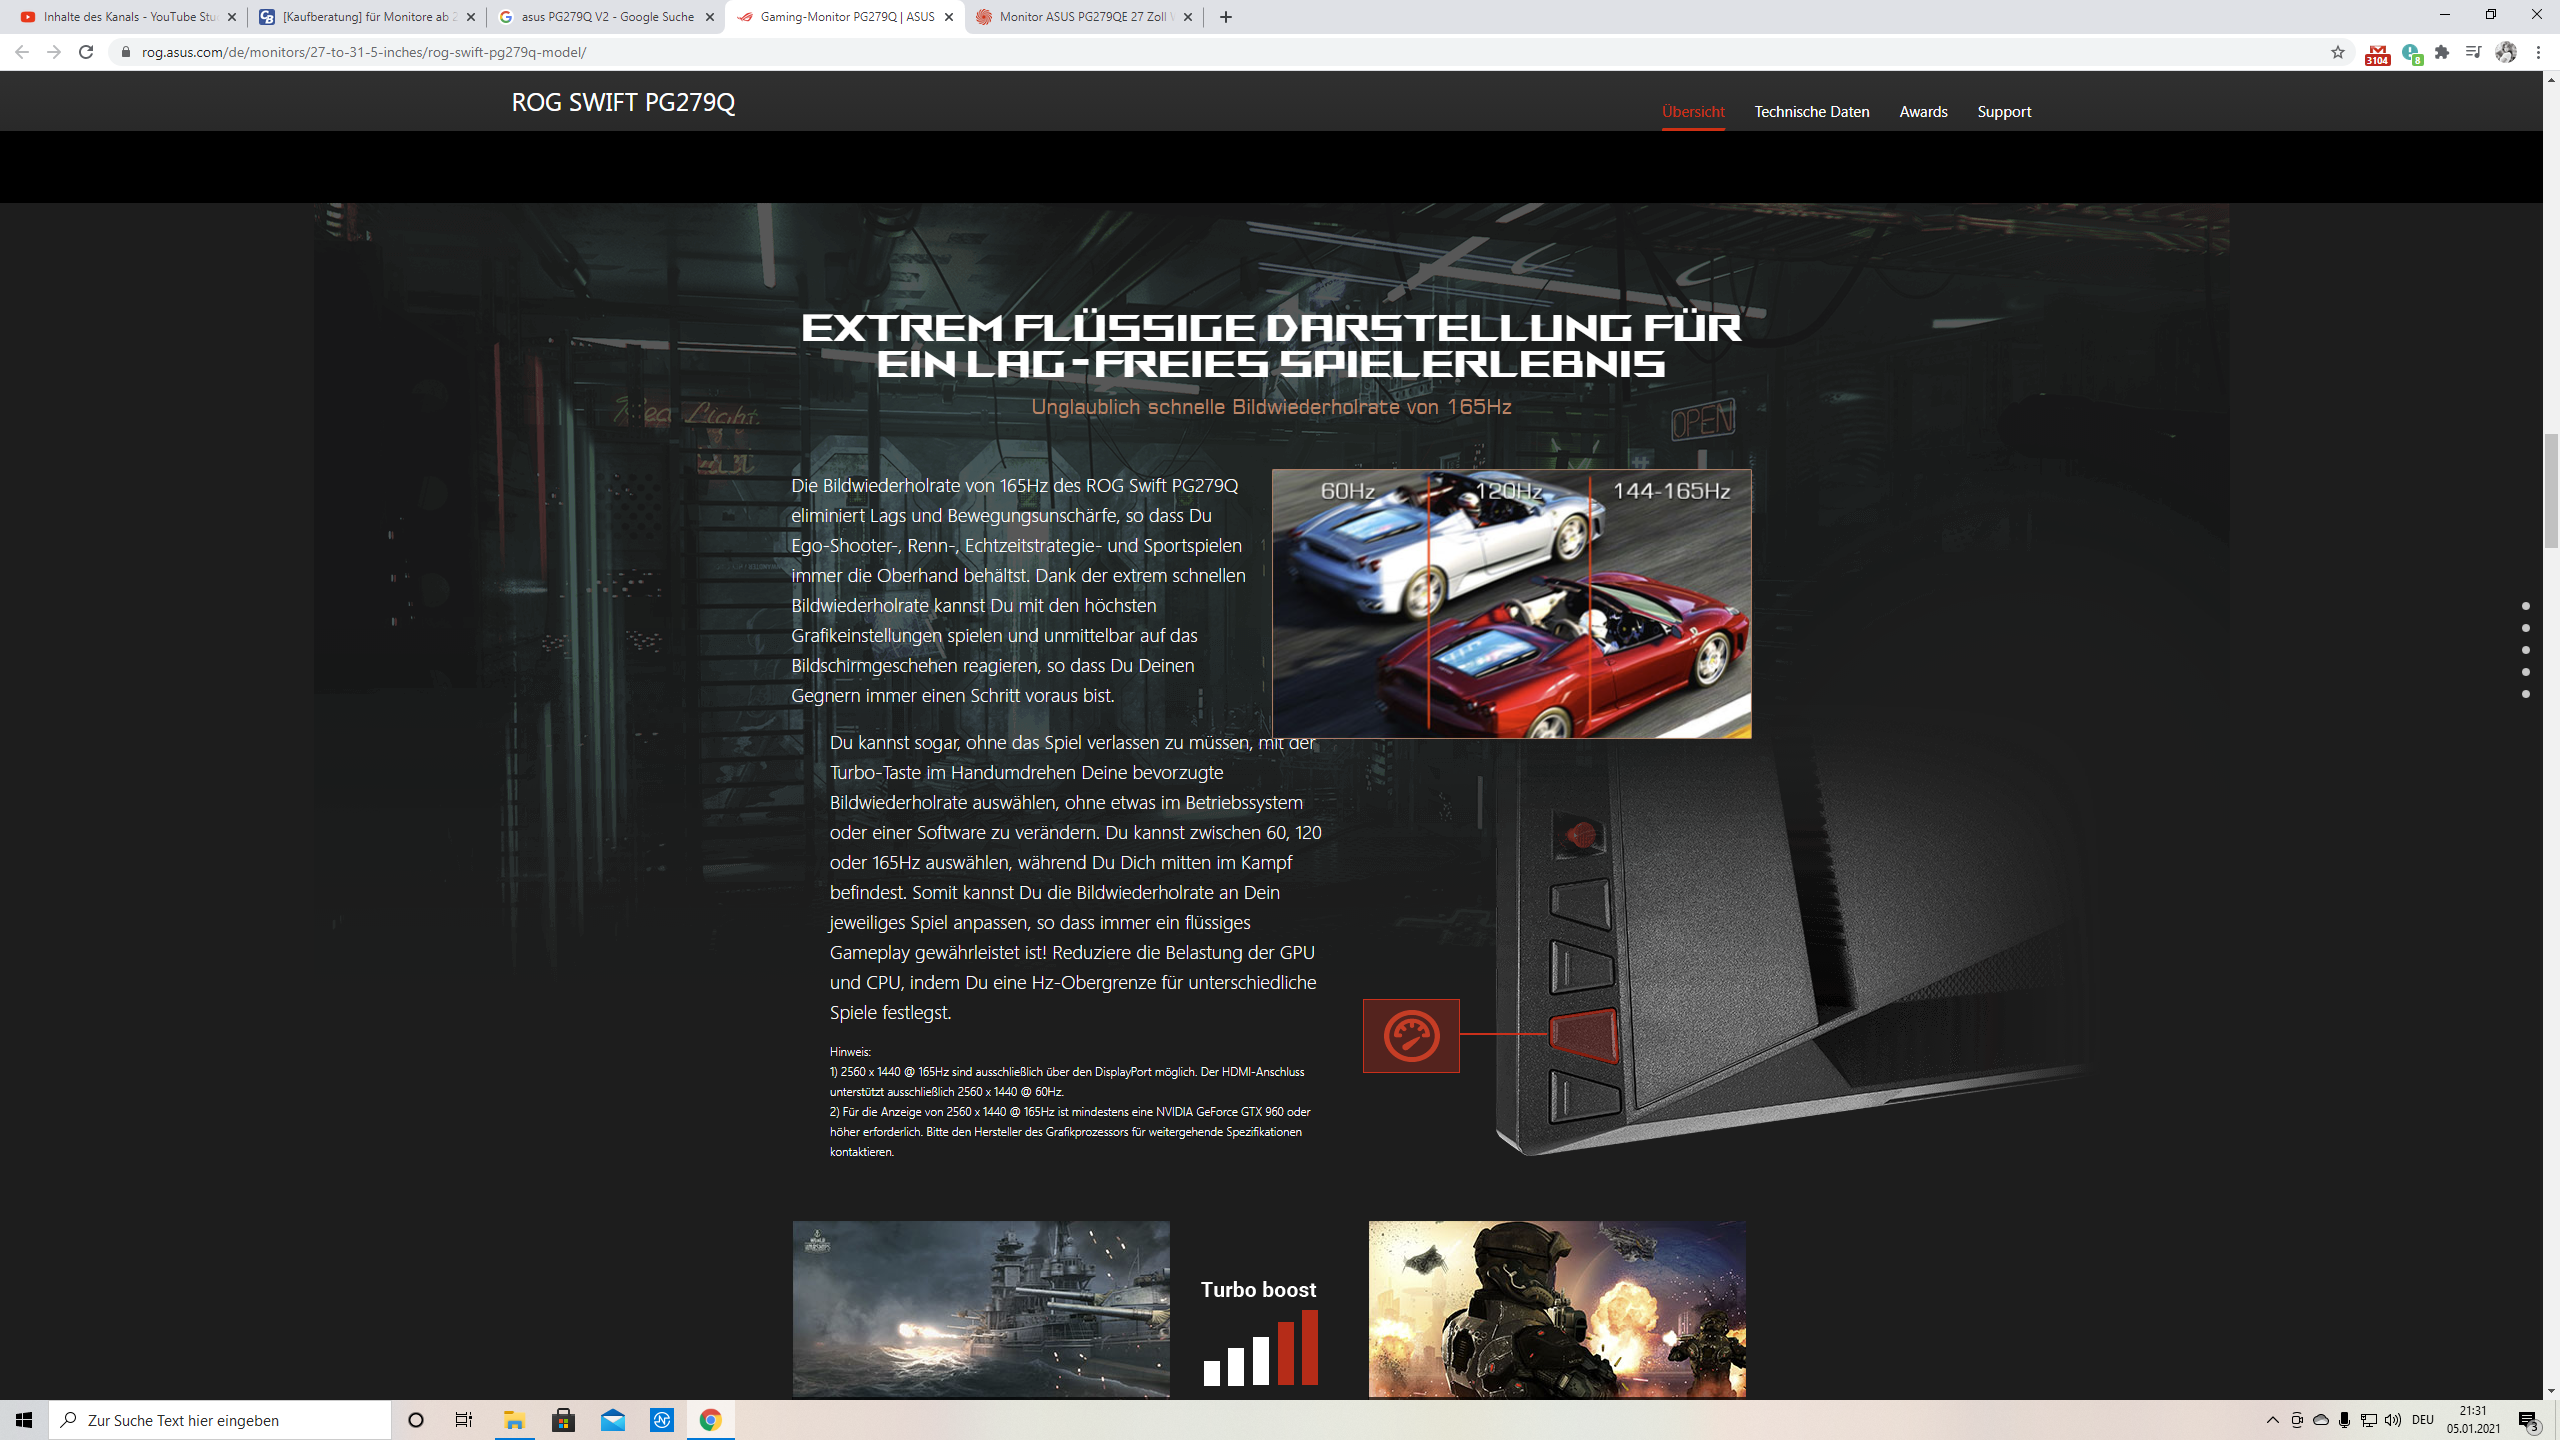This screenshot has width=2560, height=1440.
Task: Click Task View taskbar icon
Action: (x=464, y=1420)
